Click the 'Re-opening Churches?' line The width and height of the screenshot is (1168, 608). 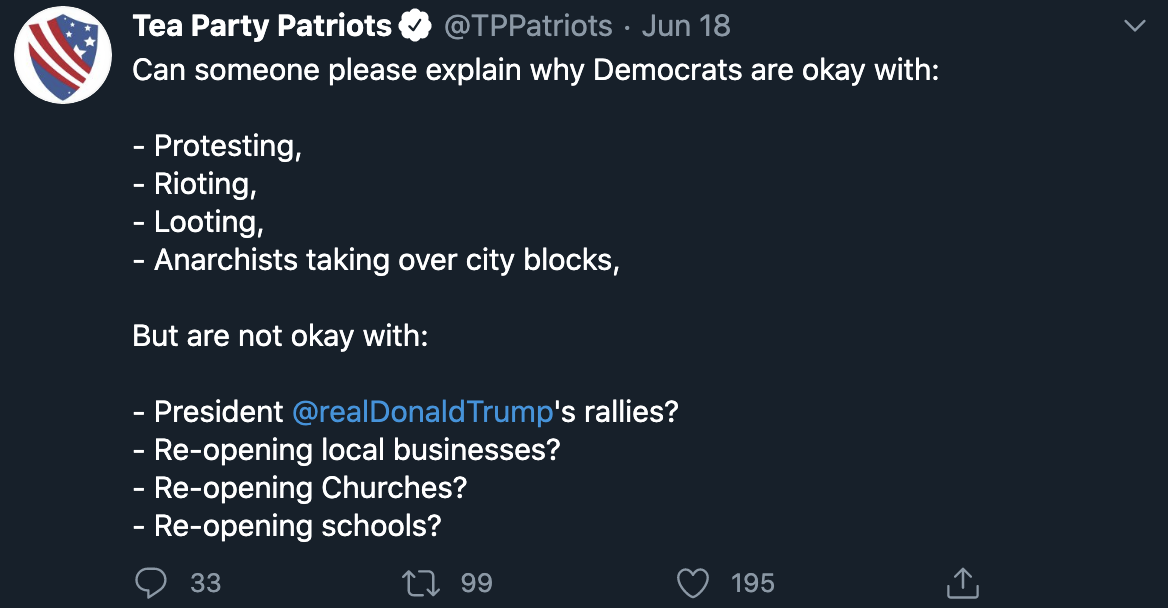click(299, 488)
